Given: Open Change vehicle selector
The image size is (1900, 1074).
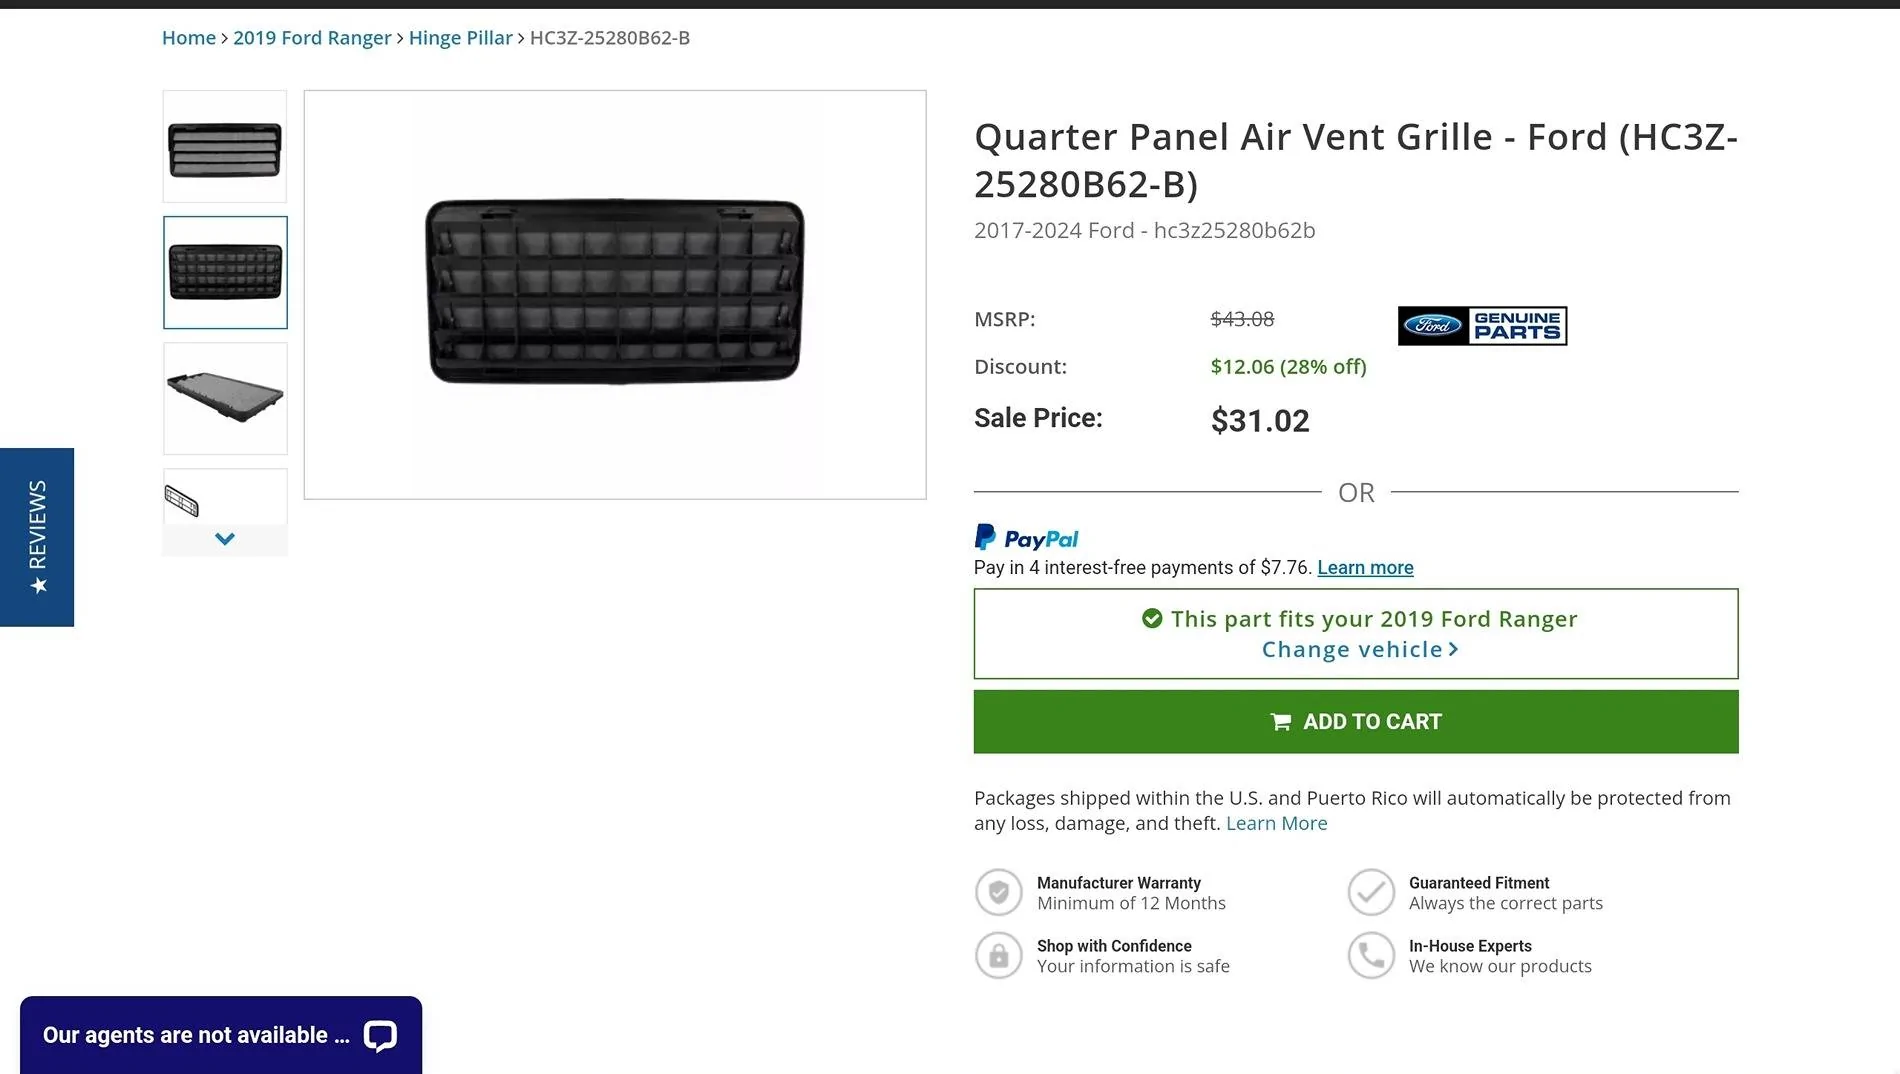Looking at the screenshot, I should click(x=1360, y=650).
